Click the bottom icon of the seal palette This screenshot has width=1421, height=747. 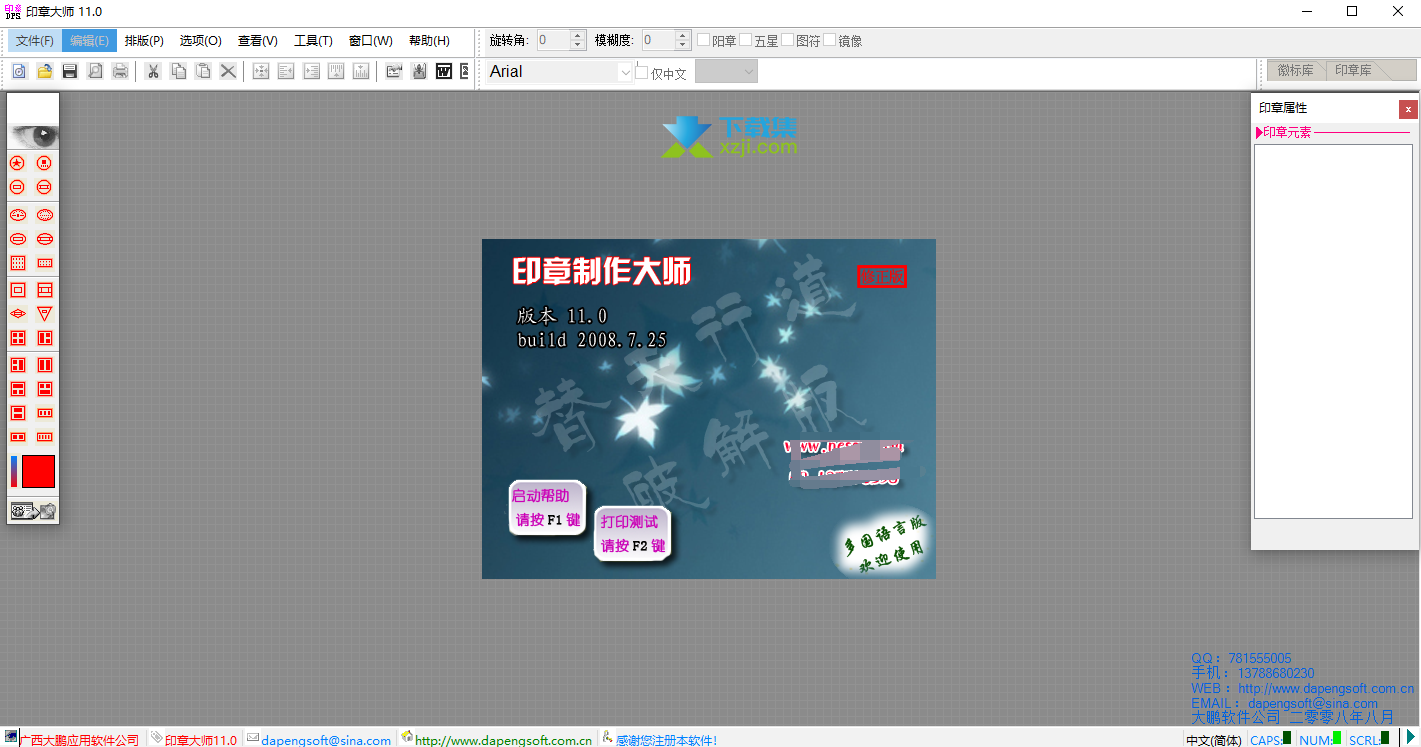click(33, 511)
